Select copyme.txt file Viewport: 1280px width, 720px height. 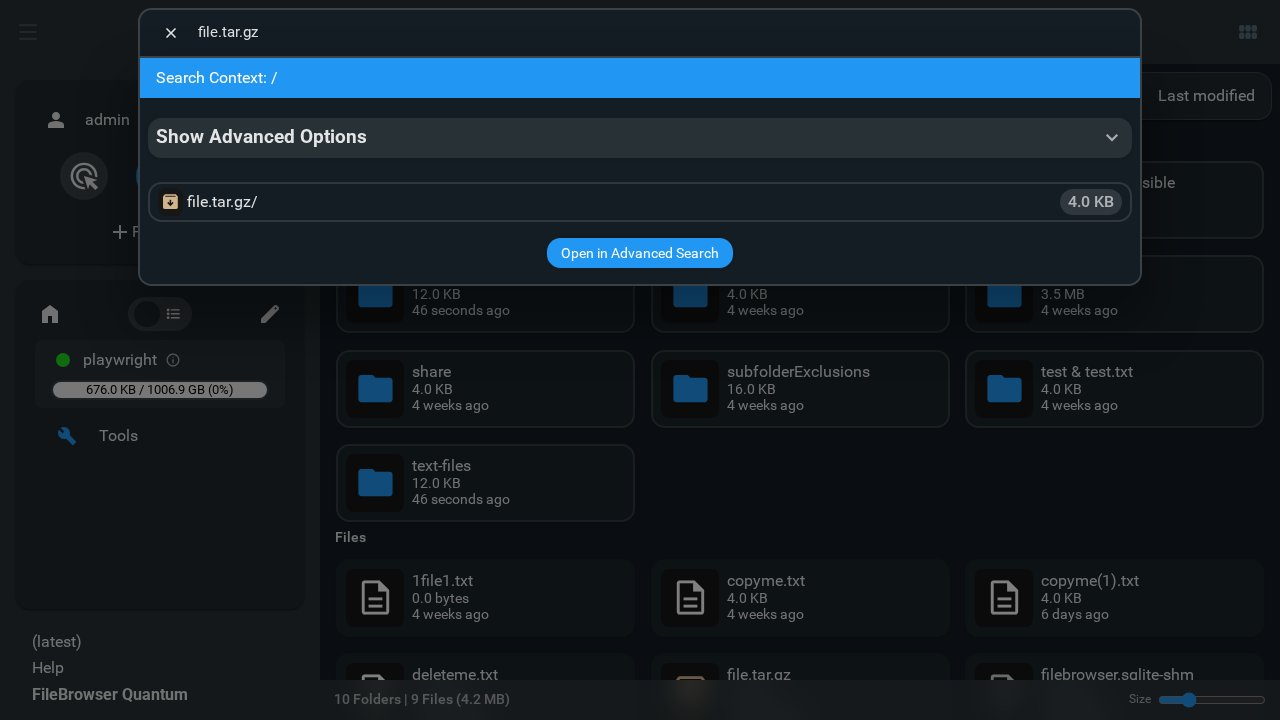[x=800, y=598]
